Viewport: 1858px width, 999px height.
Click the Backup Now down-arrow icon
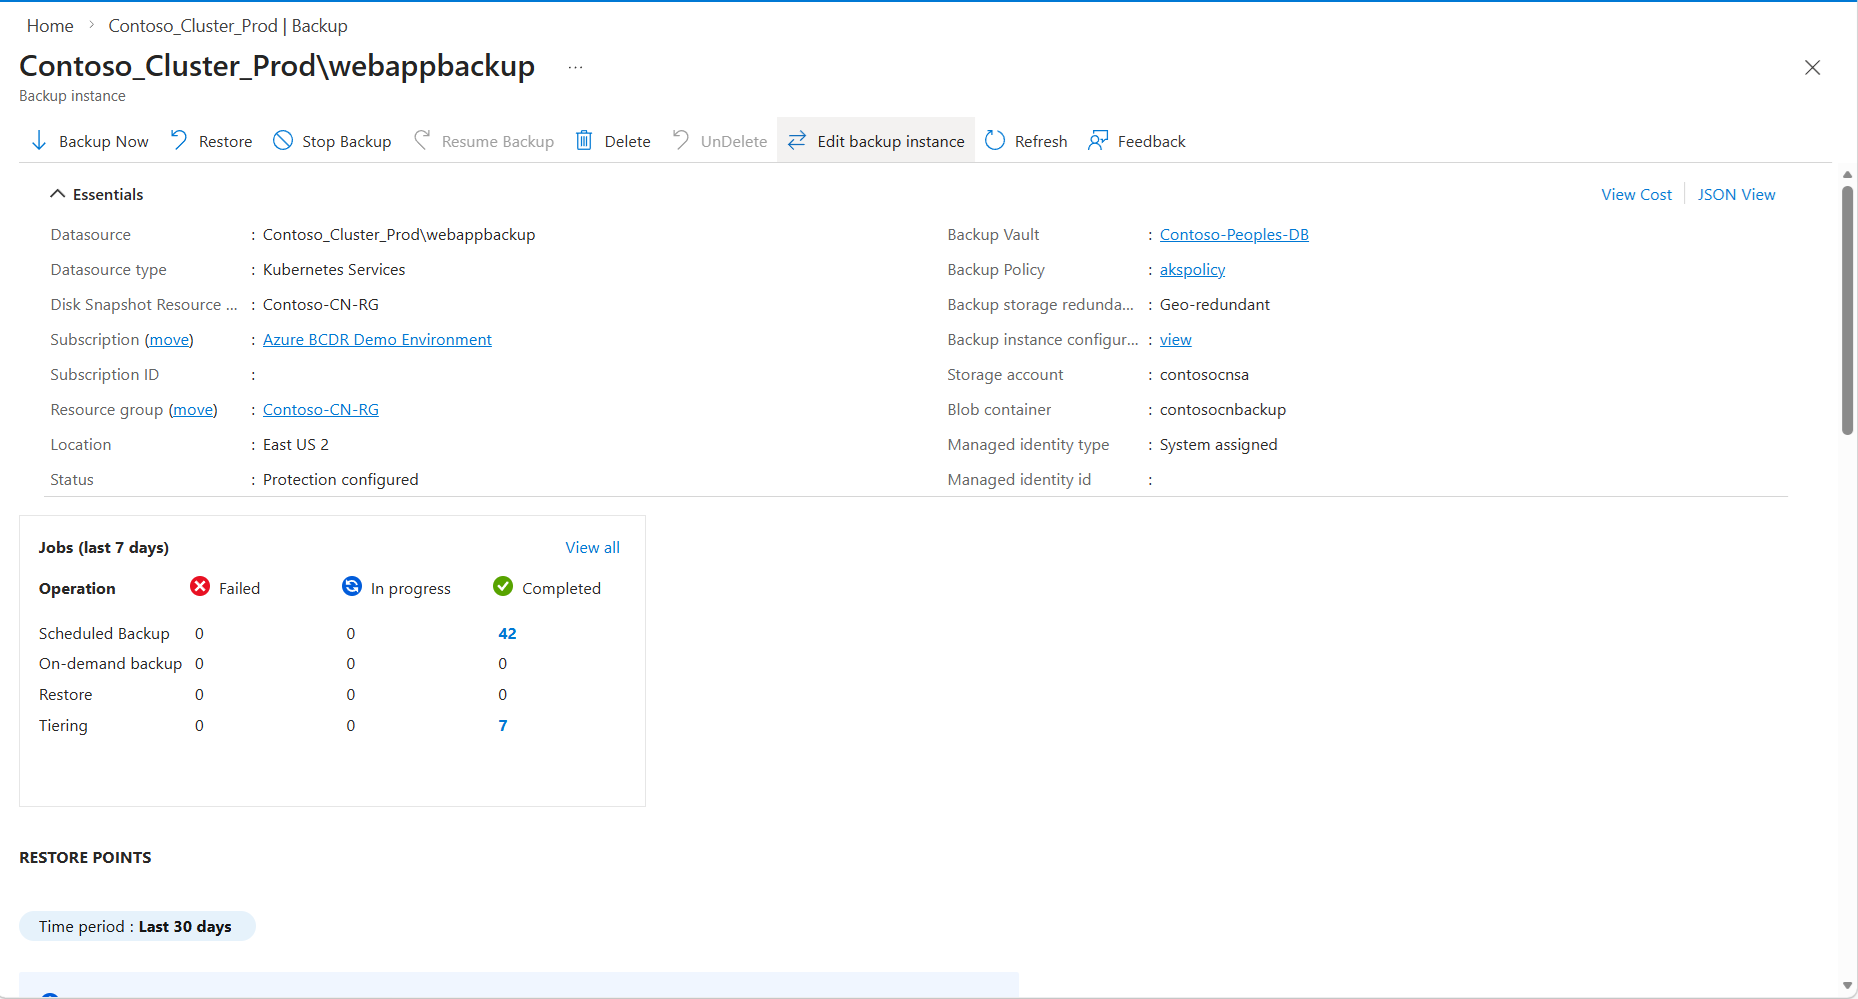tap(39, 141)
